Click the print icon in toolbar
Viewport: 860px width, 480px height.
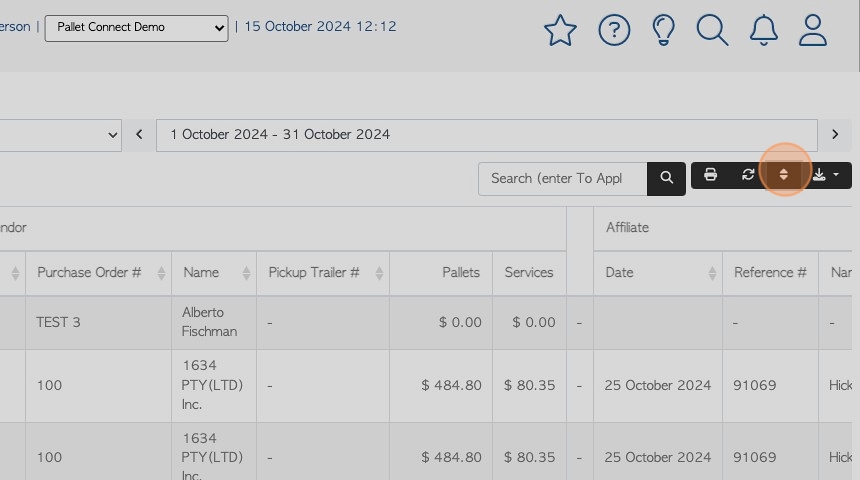(710, 175)
